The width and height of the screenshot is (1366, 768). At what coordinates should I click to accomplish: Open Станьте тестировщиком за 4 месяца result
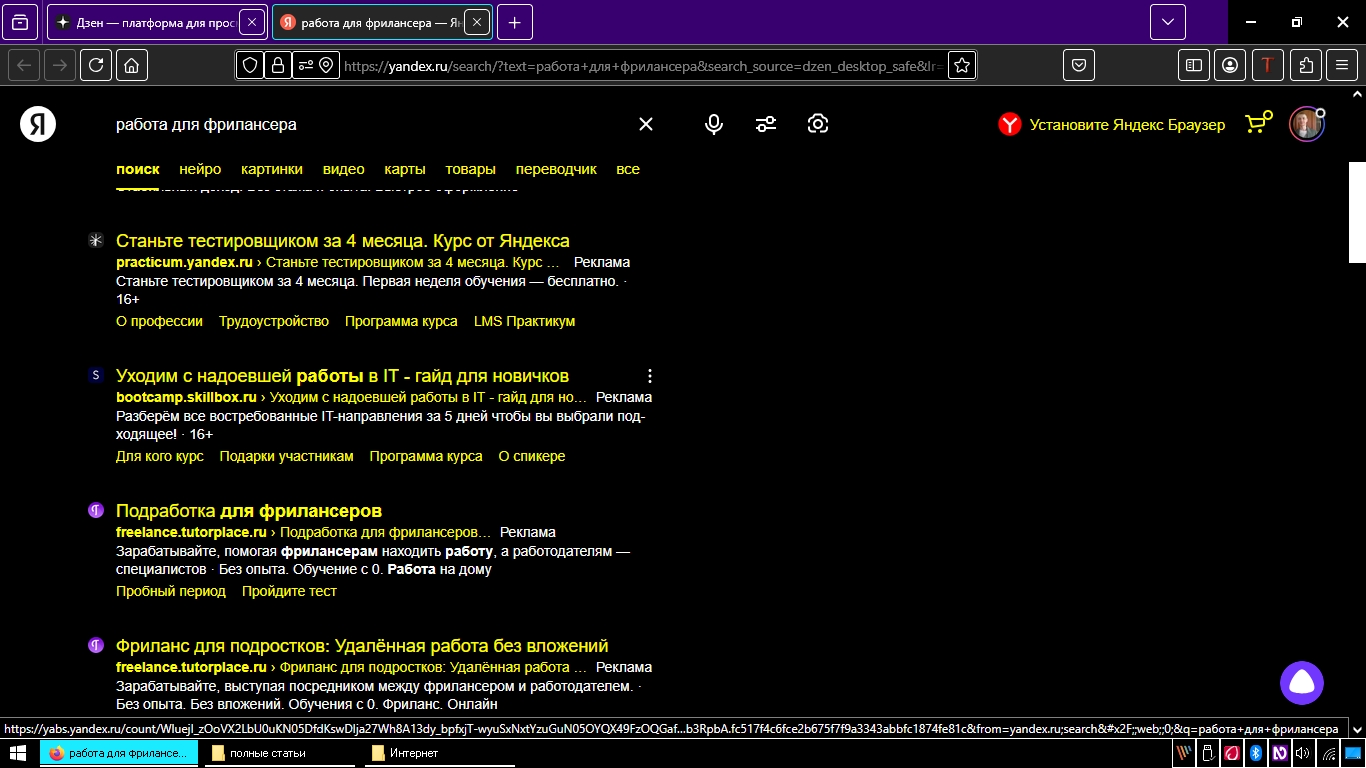coord(343,241)
